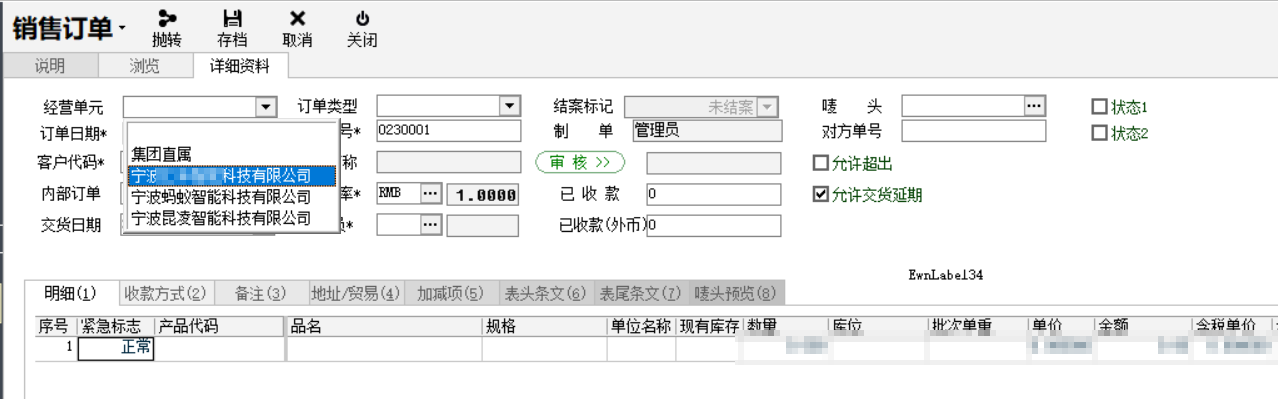Open the ellipsis lookup below the currency row
1278x399 pixels.
(x=431, y=226)
